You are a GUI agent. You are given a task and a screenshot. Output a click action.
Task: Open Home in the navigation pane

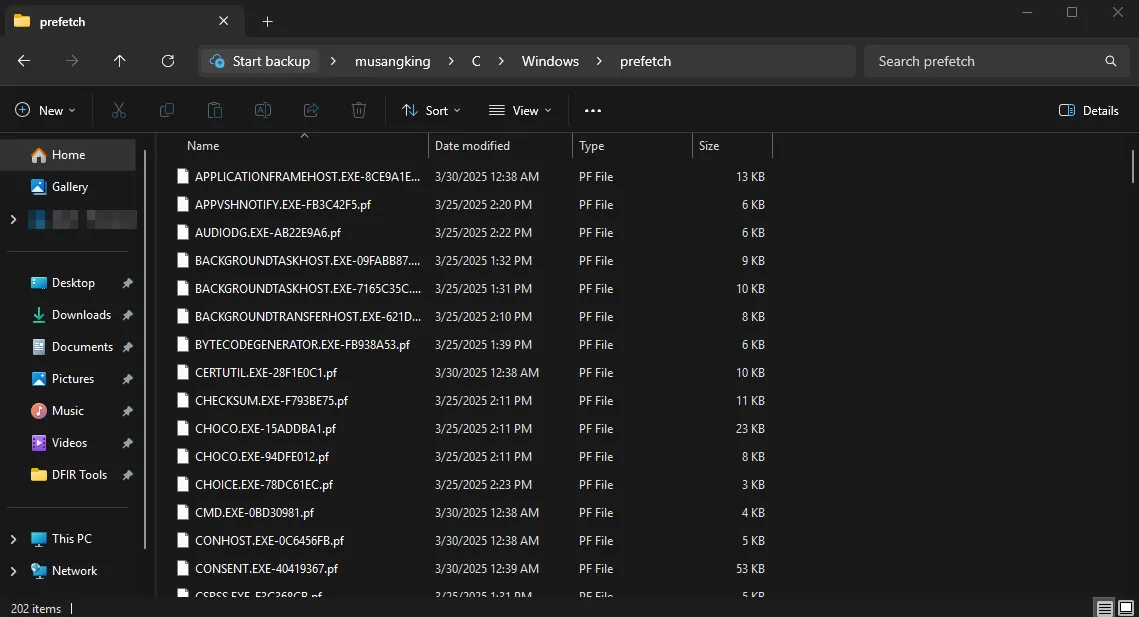[x=68, y=155]
